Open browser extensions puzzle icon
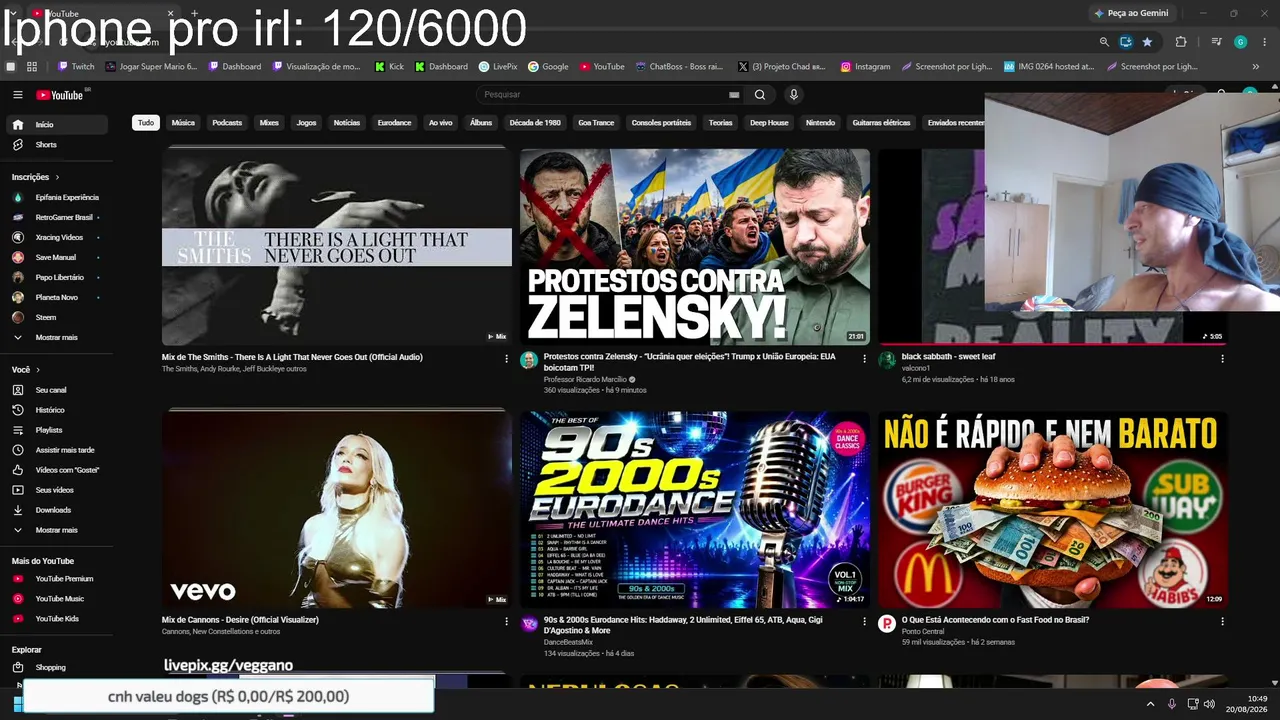 tap(1181, 42)
